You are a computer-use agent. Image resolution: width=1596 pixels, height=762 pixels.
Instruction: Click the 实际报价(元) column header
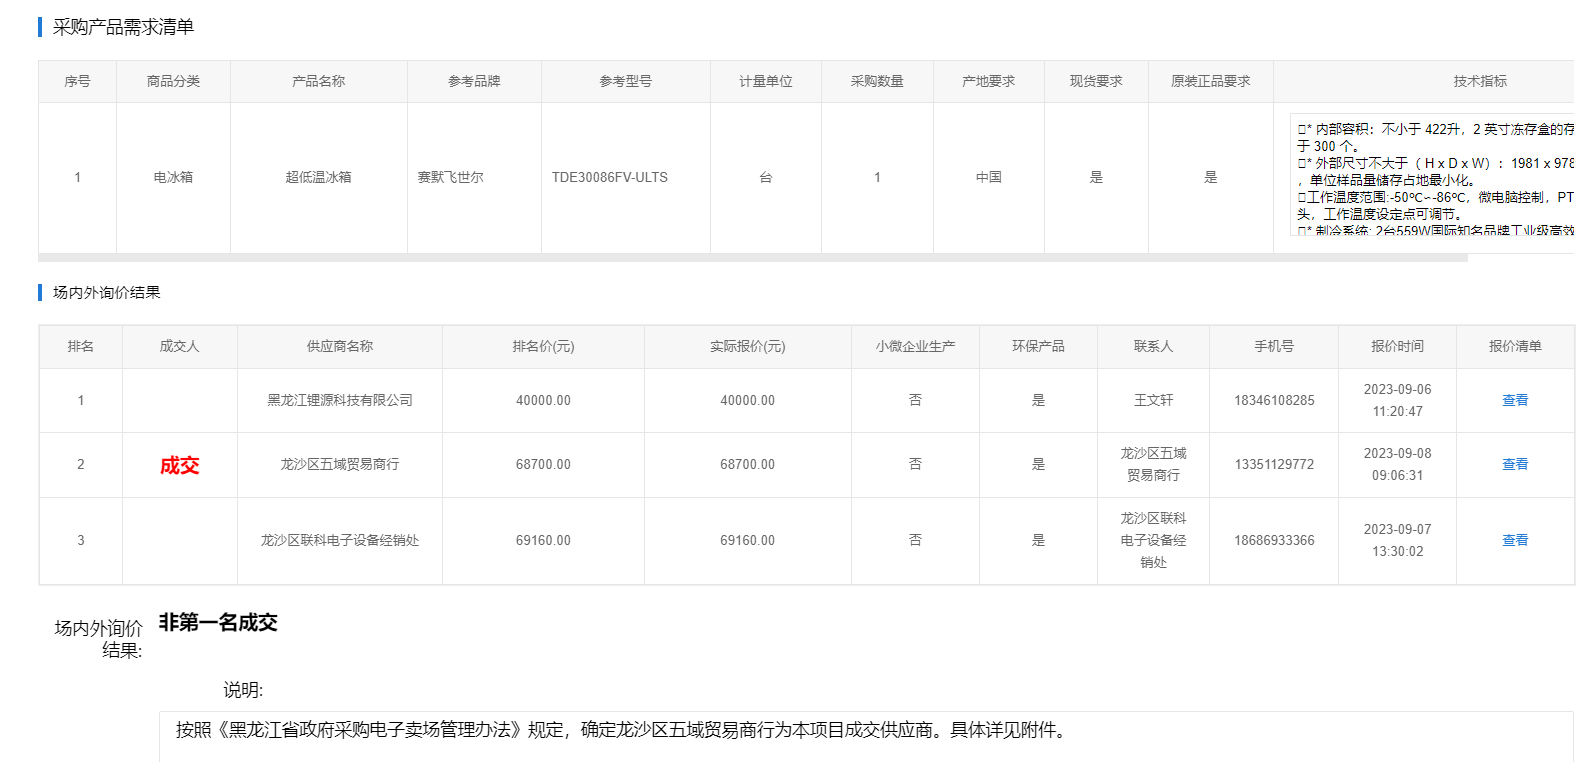(747, 346)
